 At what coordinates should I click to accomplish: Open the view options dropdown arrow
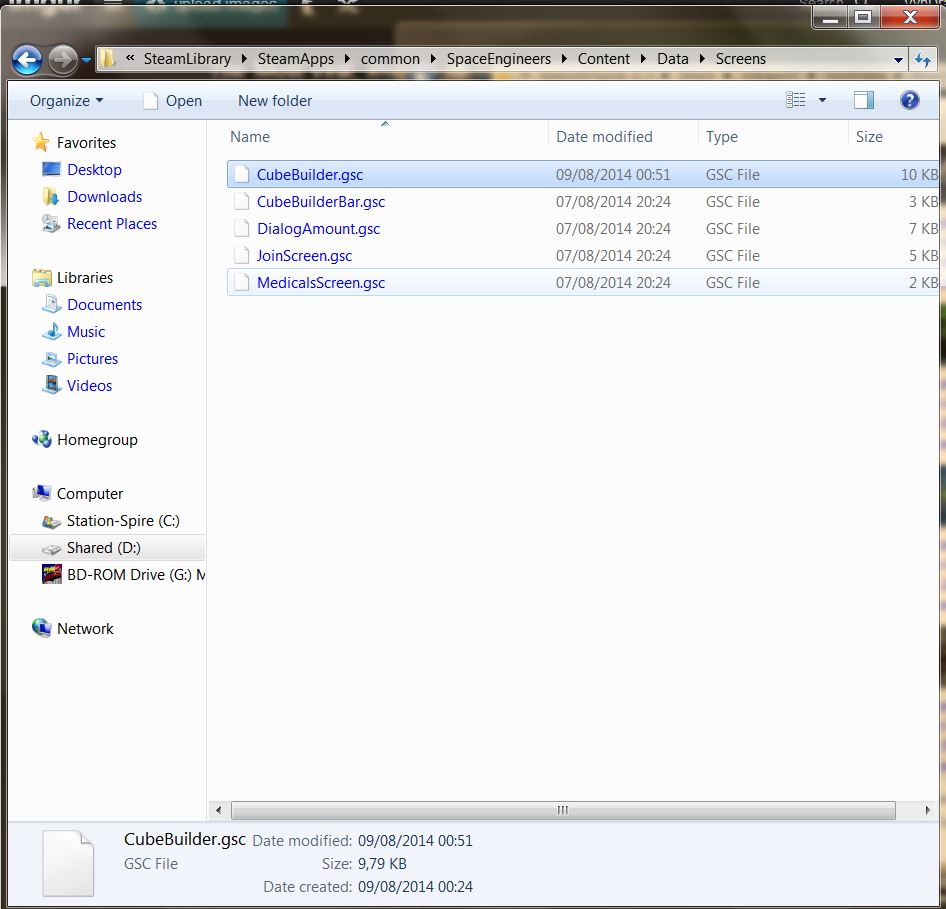coord(822,100)
